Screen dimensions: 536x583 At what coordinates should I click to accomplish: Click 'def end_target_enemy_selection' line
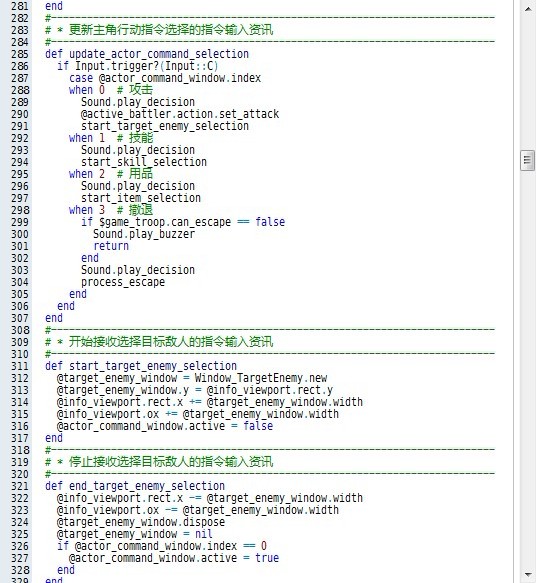point(135,486)
